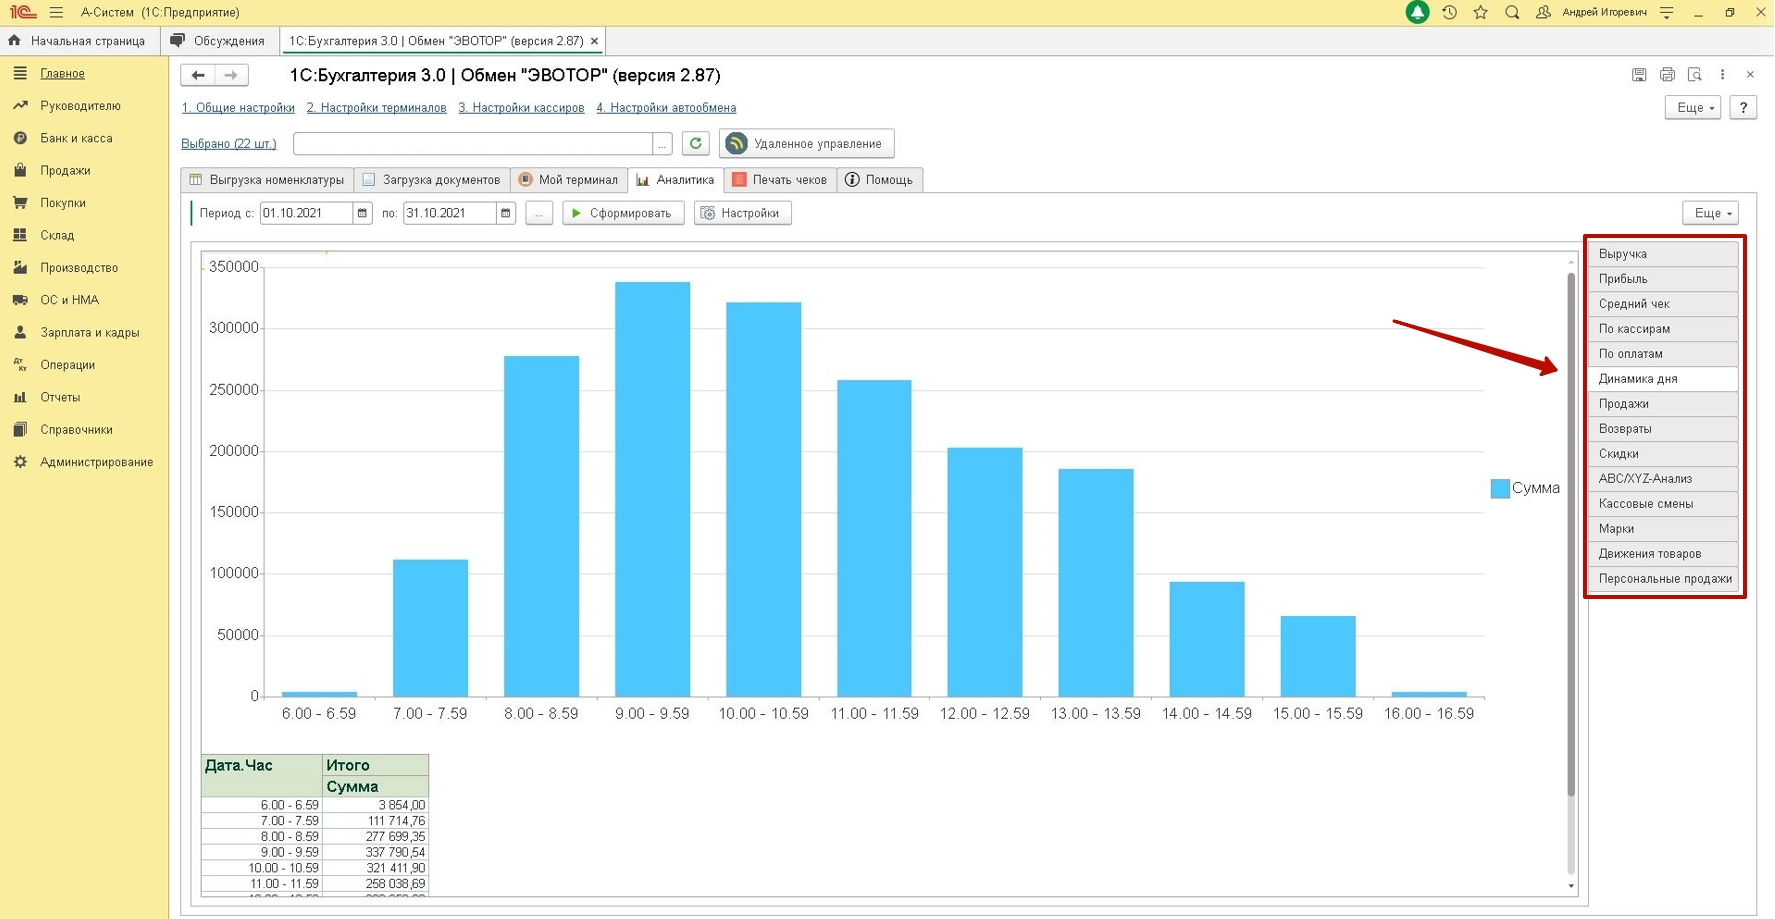Select Выручка report type

(x=1663, y=254)
